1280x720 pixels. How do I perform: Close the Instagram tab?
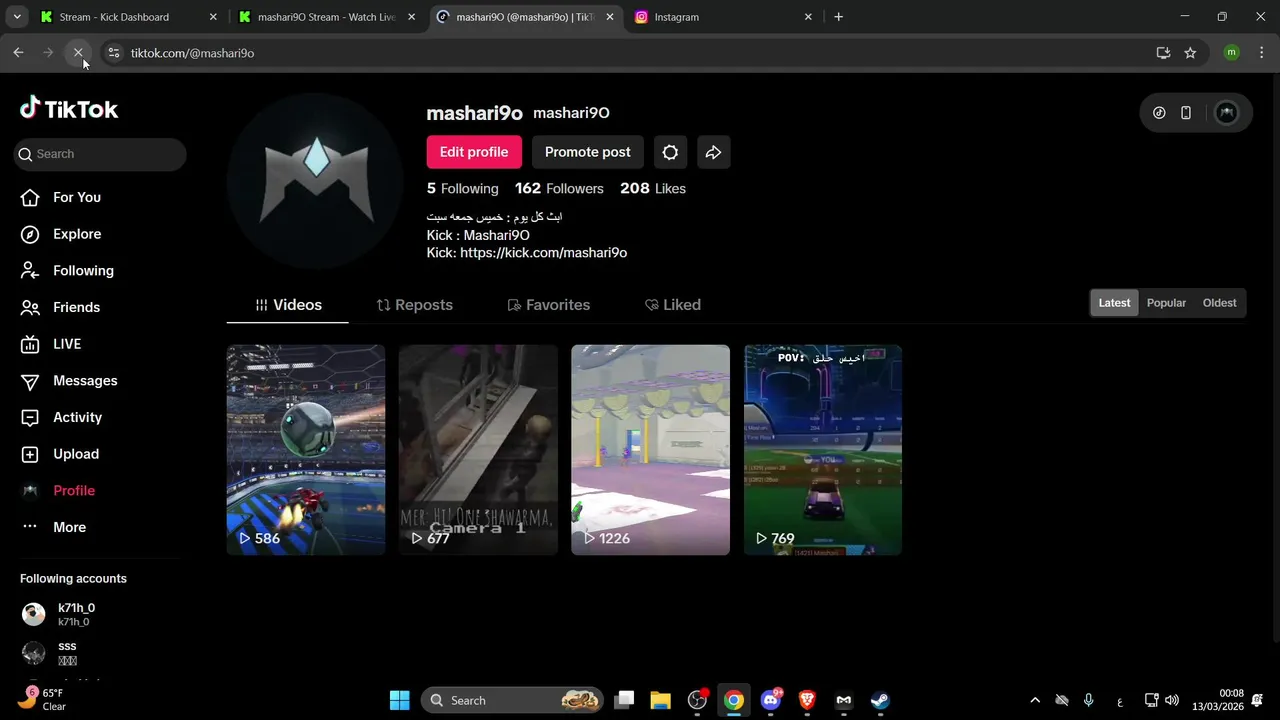tap(809, 17)
